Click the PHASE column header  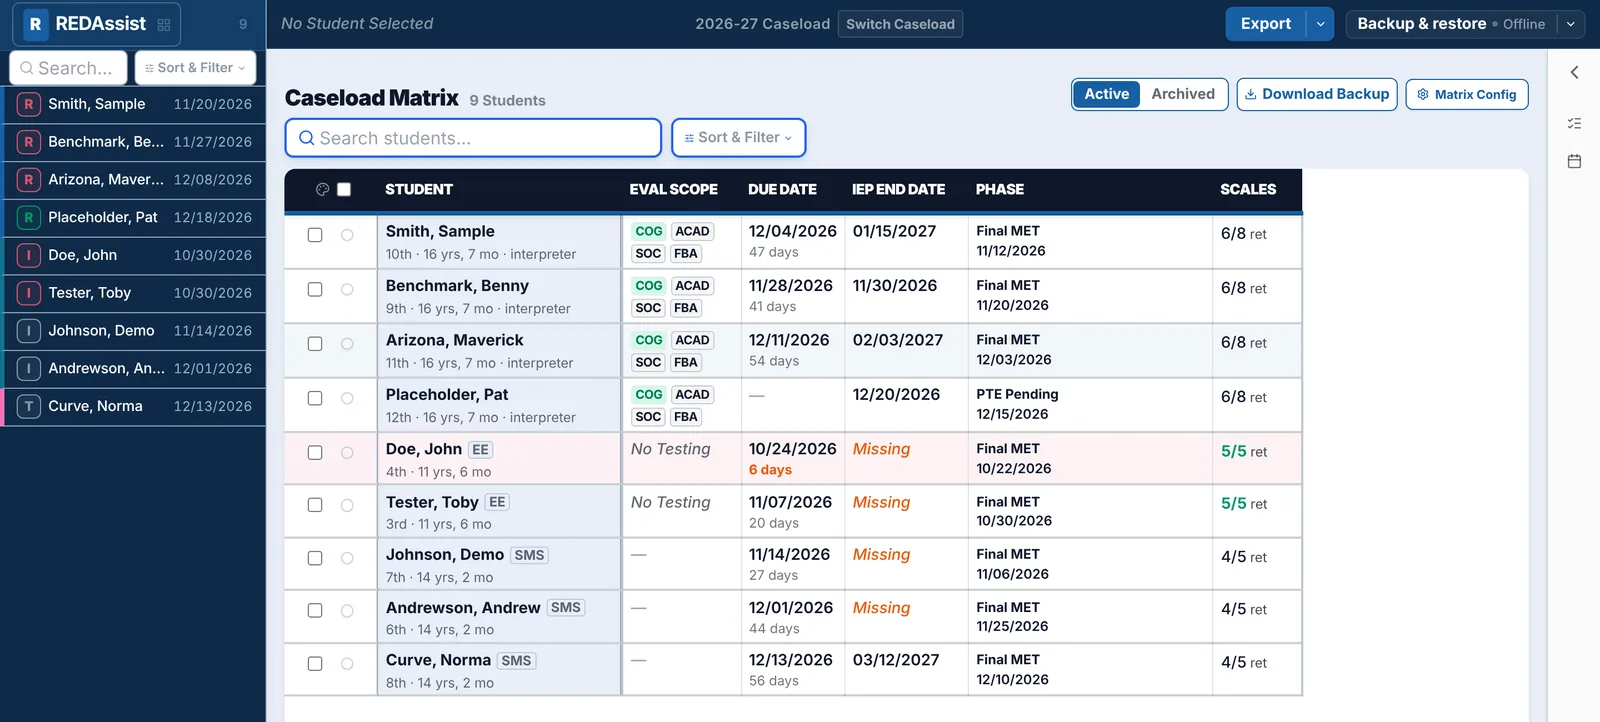[1000, 189]
